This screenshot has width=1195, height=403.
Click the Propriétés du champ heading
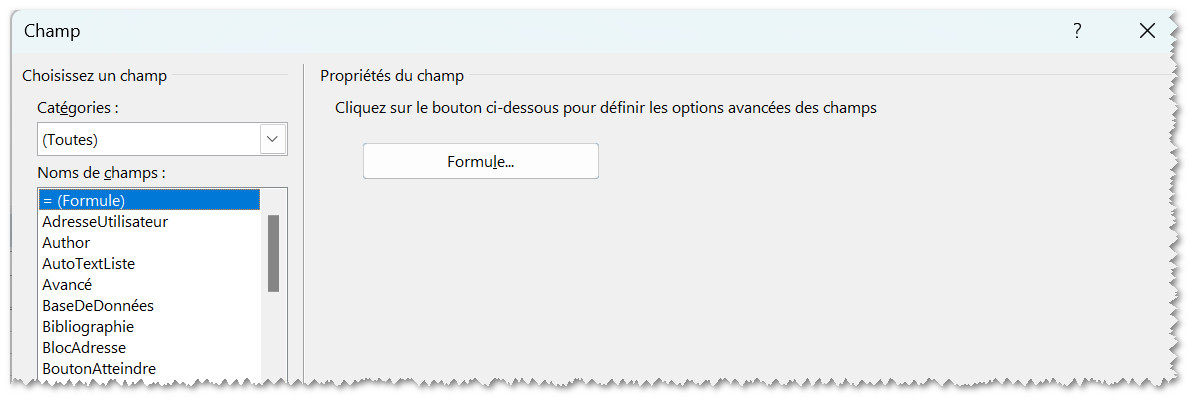coord(391,75)
